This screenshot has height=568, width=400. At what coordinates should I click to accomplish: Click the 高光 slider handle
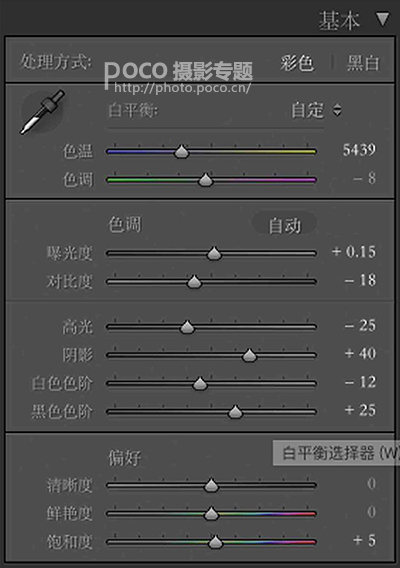coord(187,327)
